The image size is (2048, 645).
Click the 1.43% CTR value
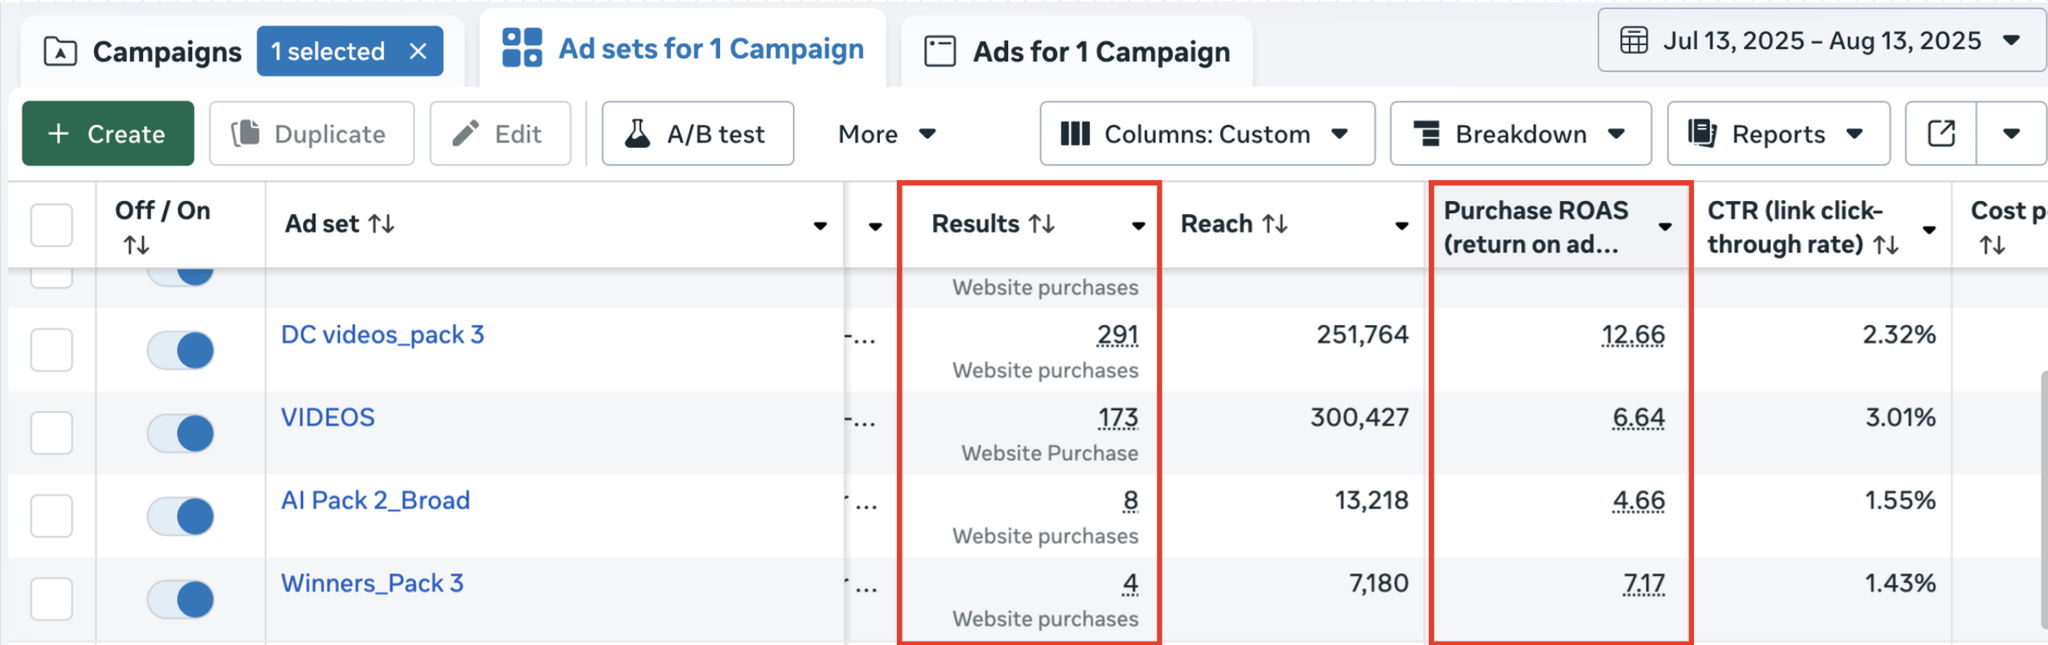point(1901,584)
